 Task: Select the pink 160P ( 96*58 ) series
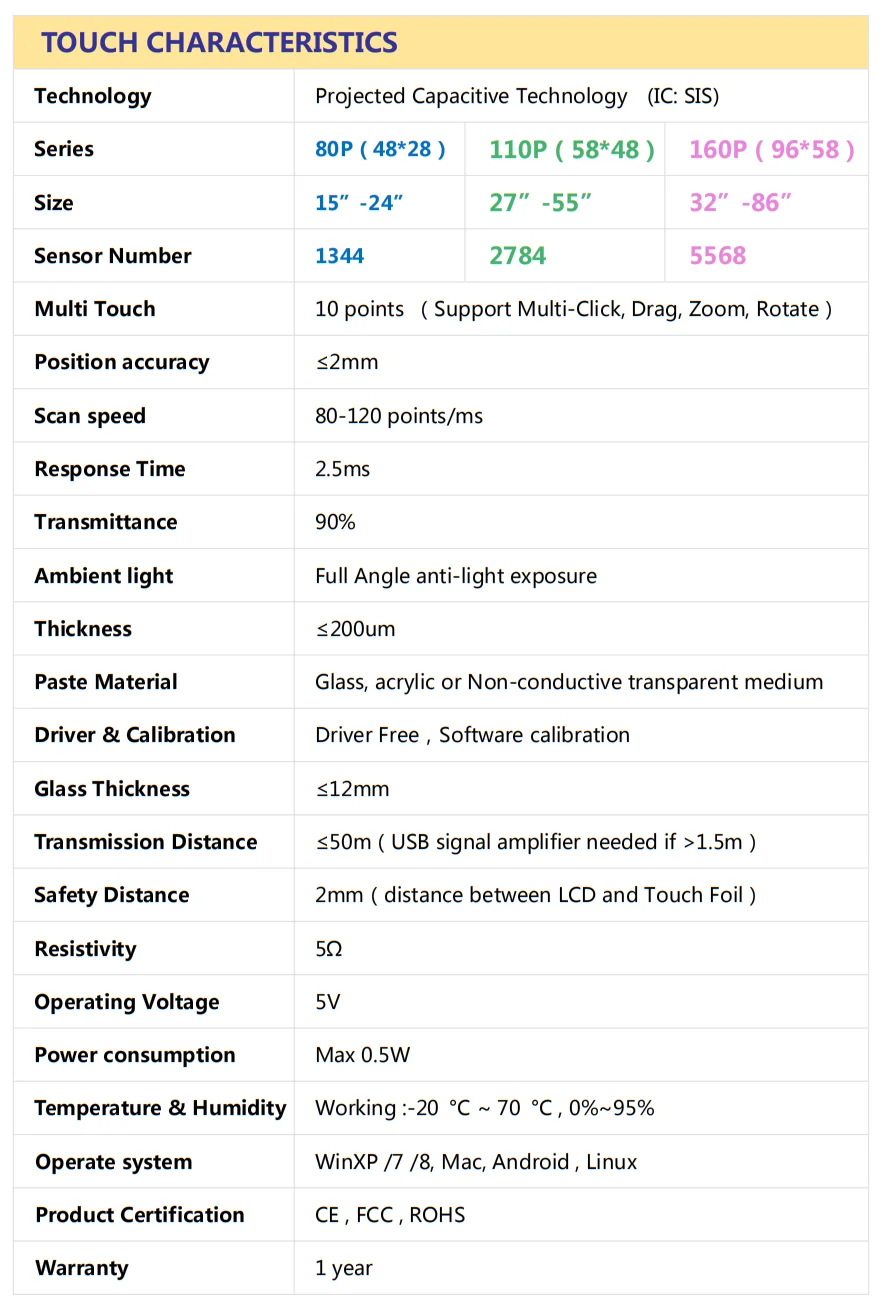771,150
